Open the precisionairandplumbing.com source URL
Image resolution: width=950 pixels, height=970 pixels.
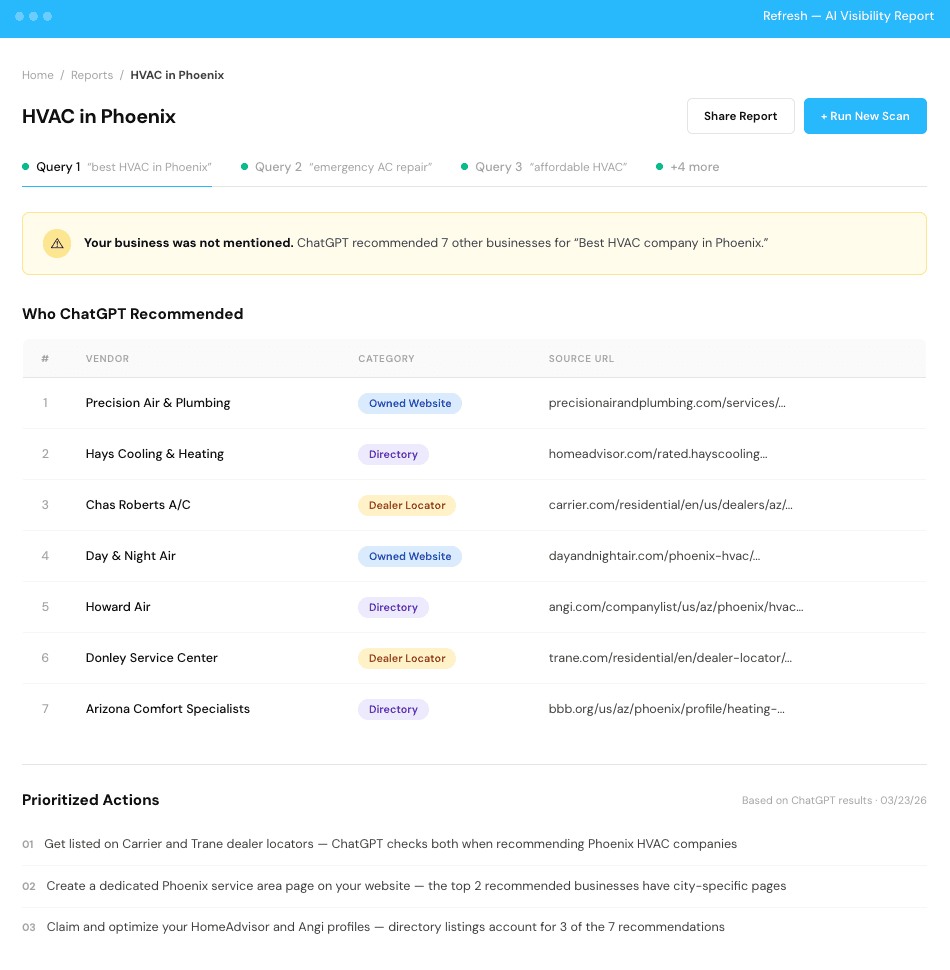667,403
